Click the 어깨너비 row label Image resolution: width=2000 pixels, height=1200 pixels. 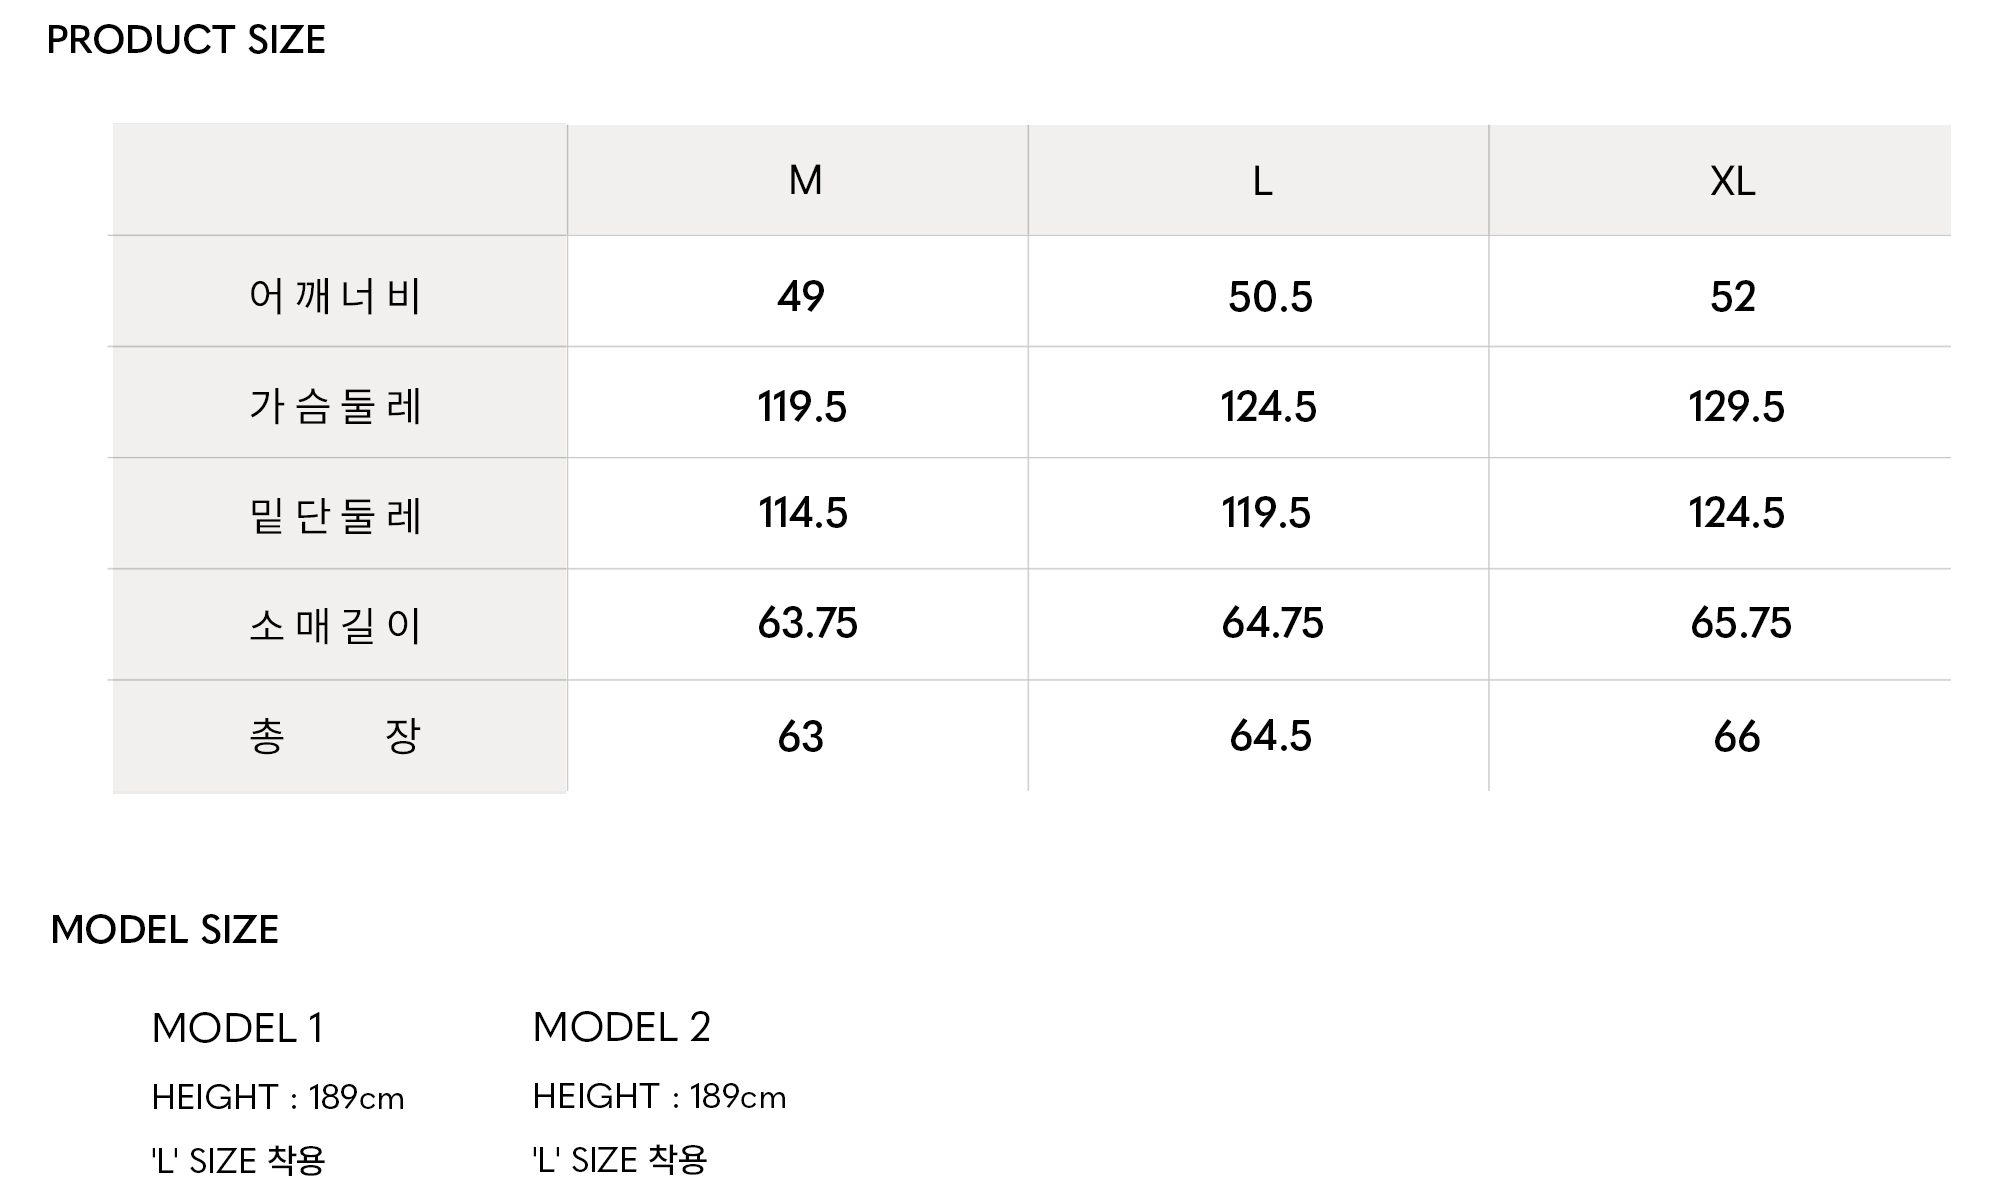[335, 296]
